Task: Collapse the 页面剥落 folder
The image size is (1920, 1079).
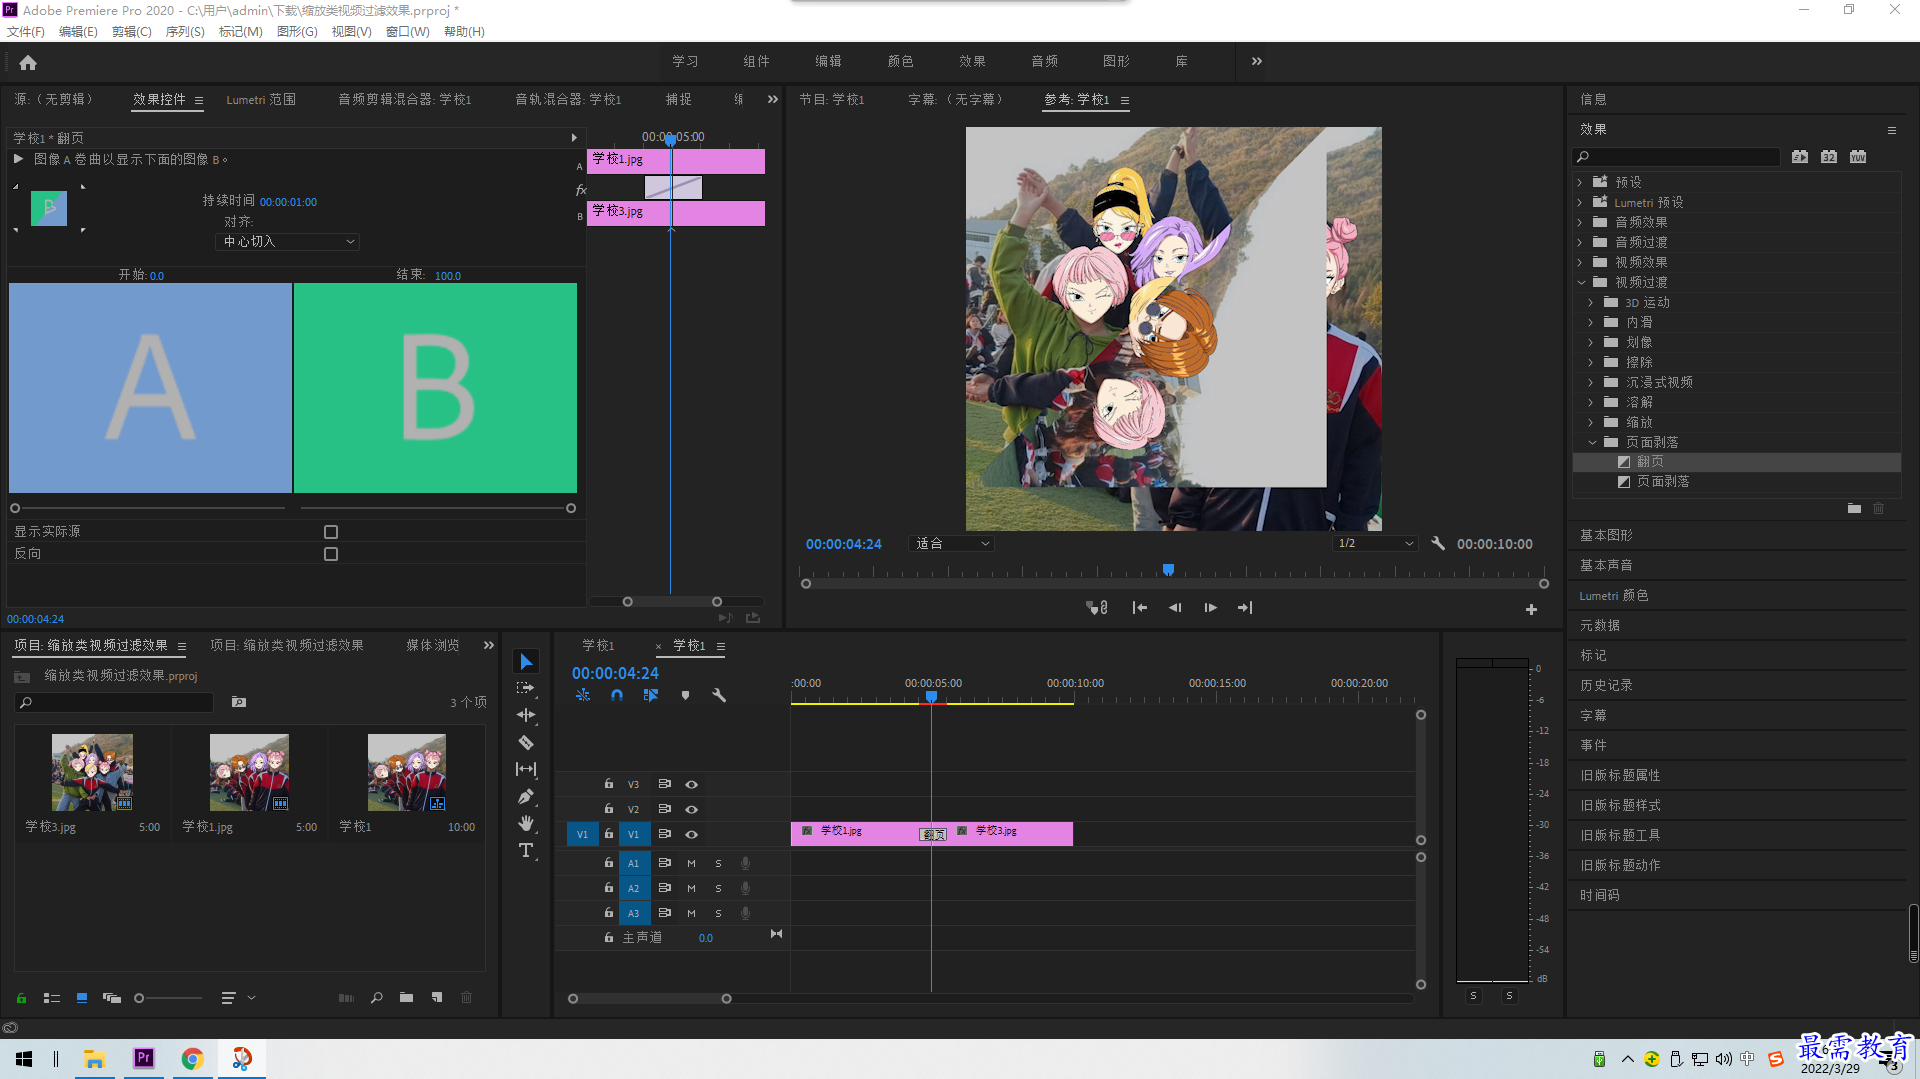Action: 1592,442
